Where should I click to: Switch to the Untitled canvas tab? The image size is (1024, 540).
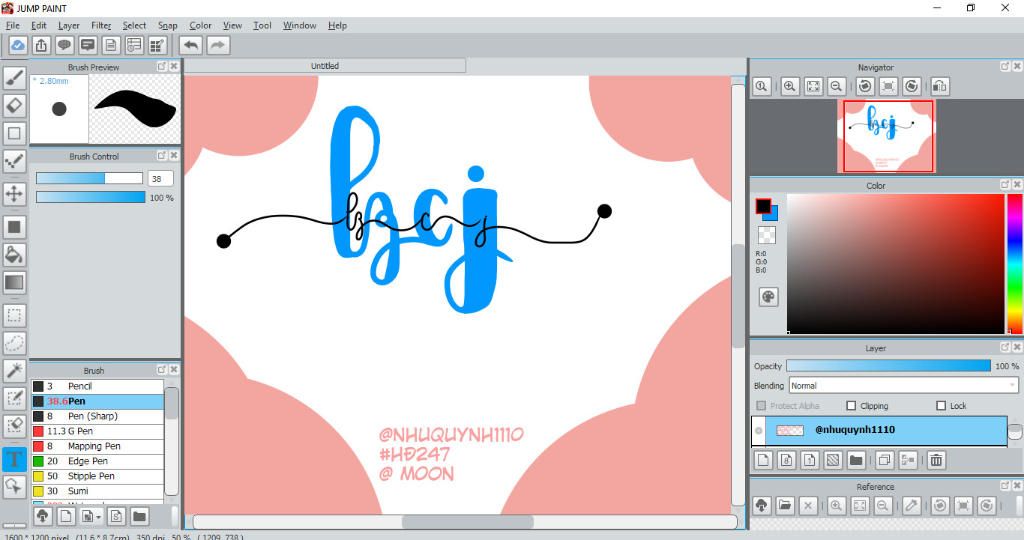tap(325, 66)
